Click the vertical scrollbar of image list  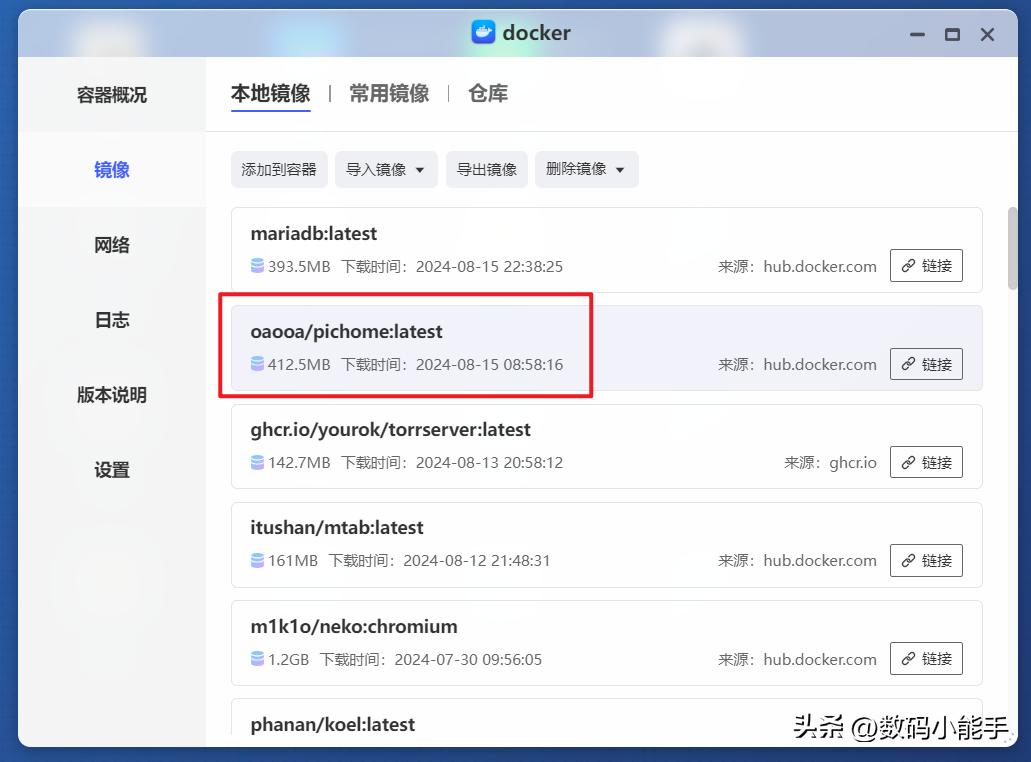[1013, 248]
